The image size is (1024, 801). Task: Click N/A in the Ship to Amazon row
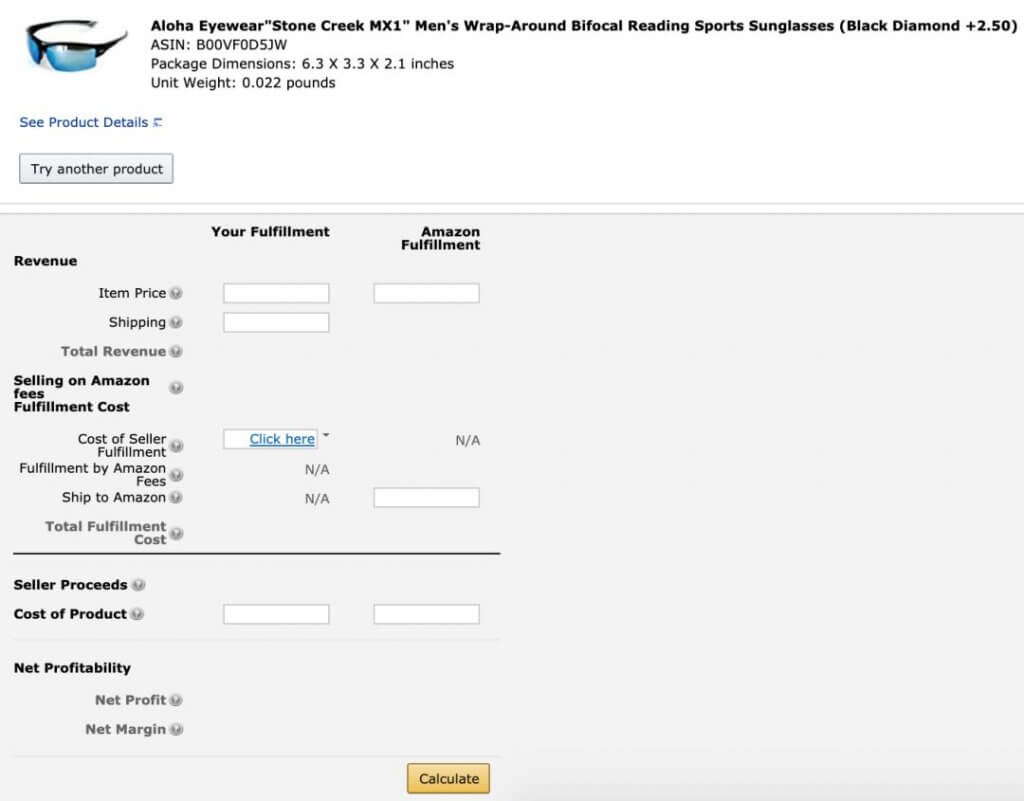pos(317,499)
